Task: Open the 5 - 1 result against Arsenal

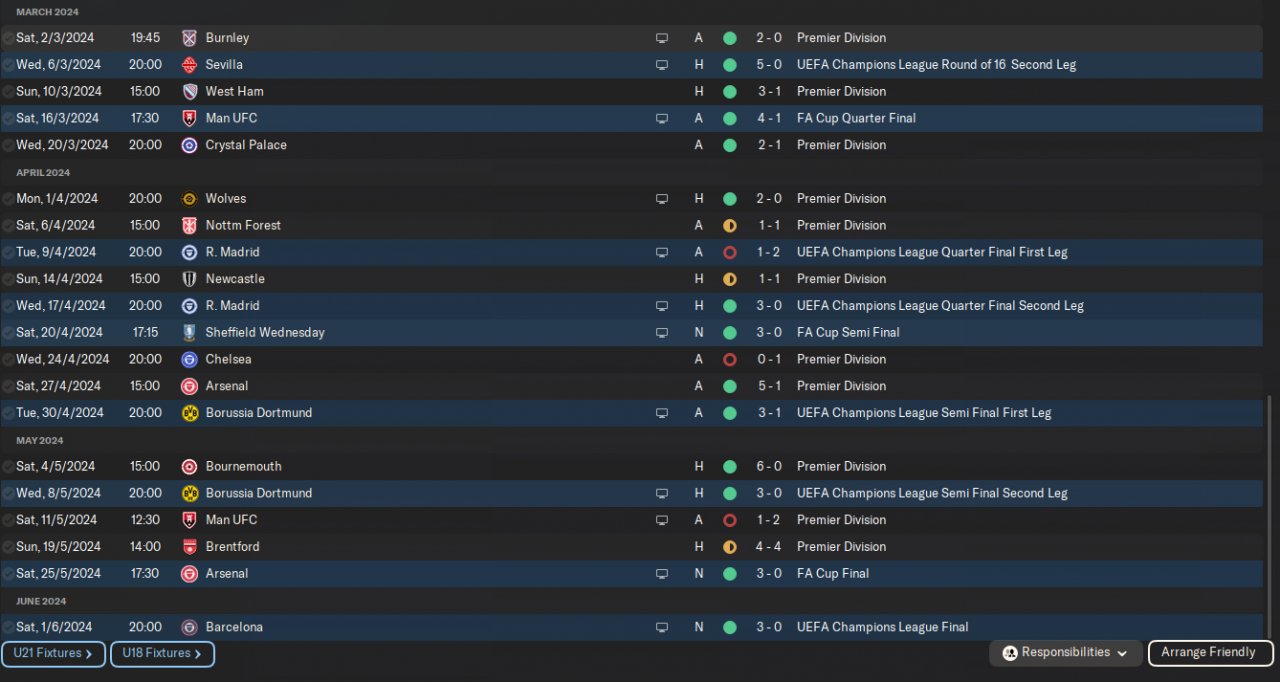Action: [x=769, y=386]
